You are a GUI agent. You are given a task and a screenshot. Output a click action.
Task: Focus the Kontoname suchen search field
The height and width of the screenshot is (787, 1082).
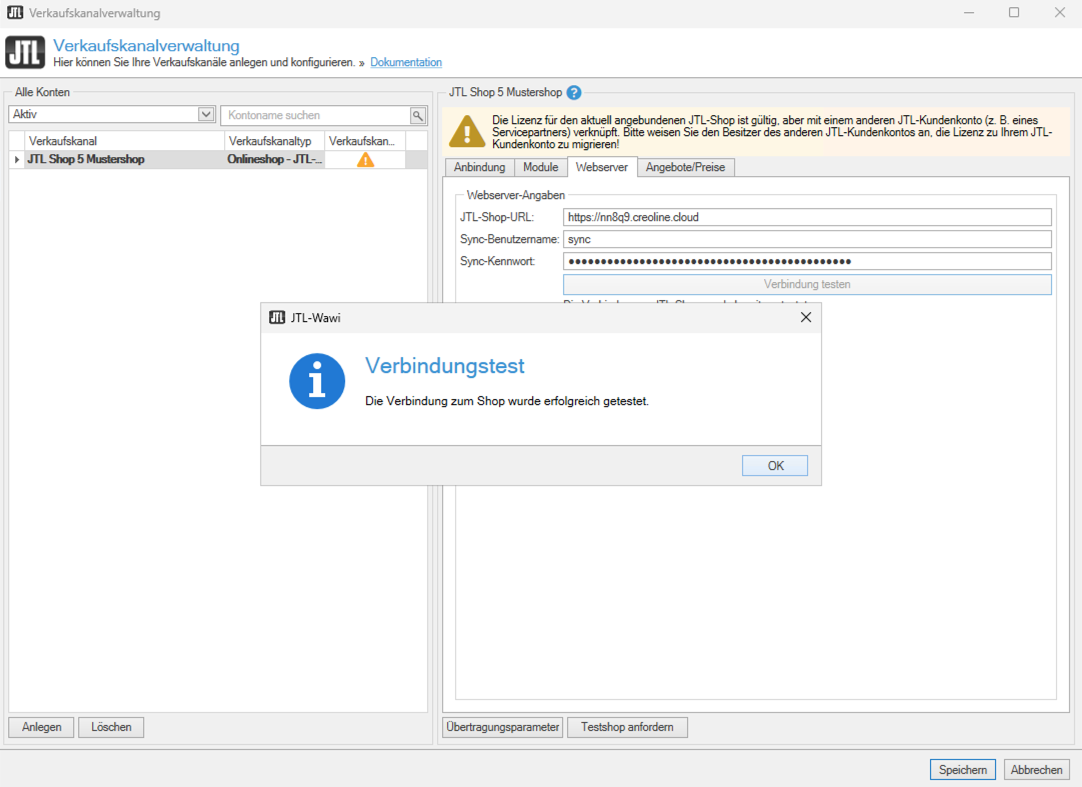[315, 115]
